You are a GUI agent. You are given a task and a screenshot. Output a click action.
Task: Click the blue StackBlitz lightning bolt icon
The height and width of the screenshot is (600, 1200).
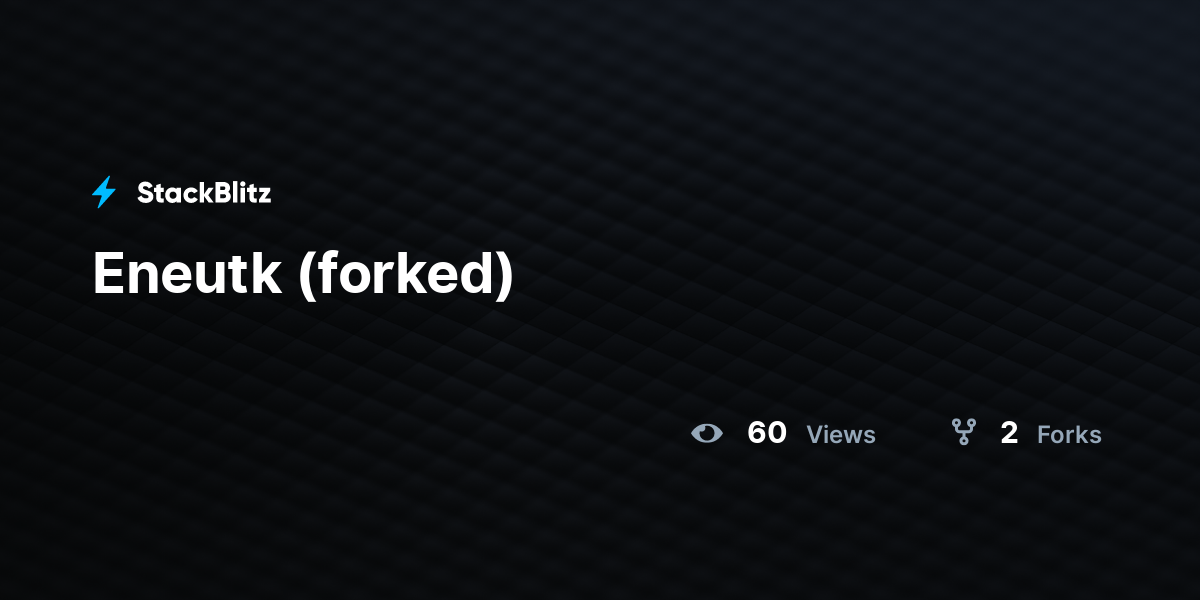point(104,192)
